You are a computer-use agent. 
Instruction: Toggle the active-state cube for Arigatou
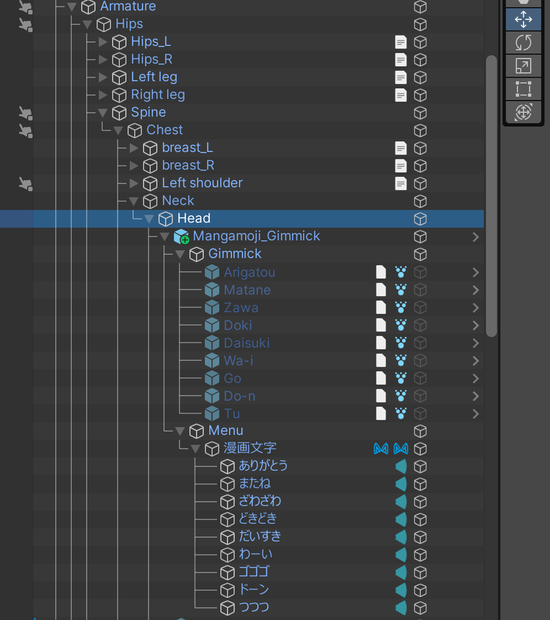(420, 272)
